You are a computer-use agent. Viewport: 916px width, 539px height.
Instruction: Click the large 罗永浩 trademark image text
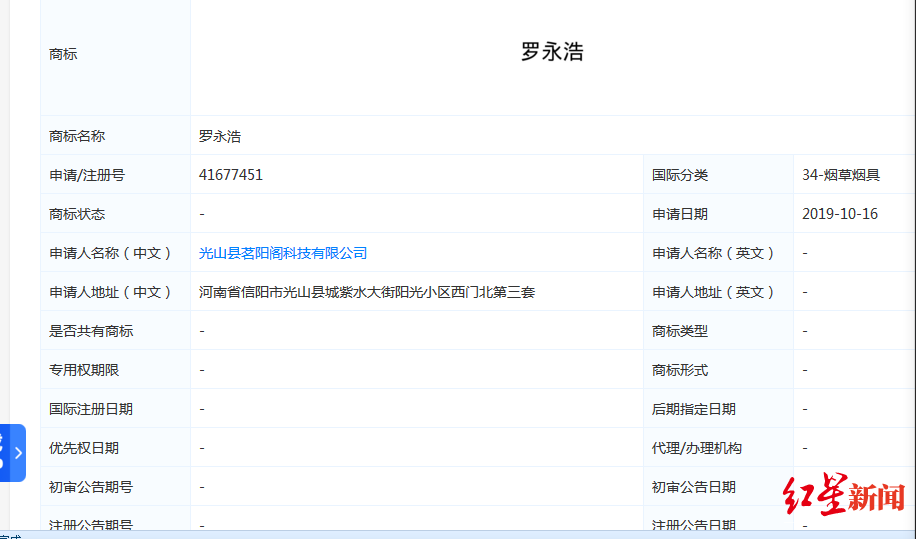point(552,52)
